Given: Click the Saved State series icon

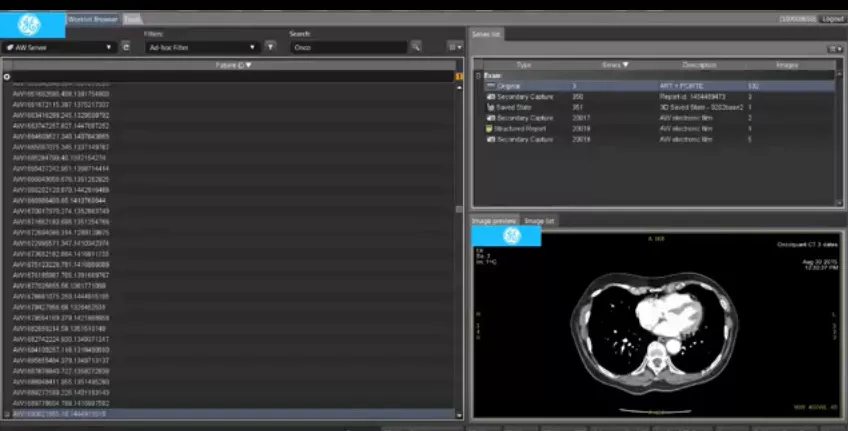Looking at the screenshot, I should pos(491,107).
